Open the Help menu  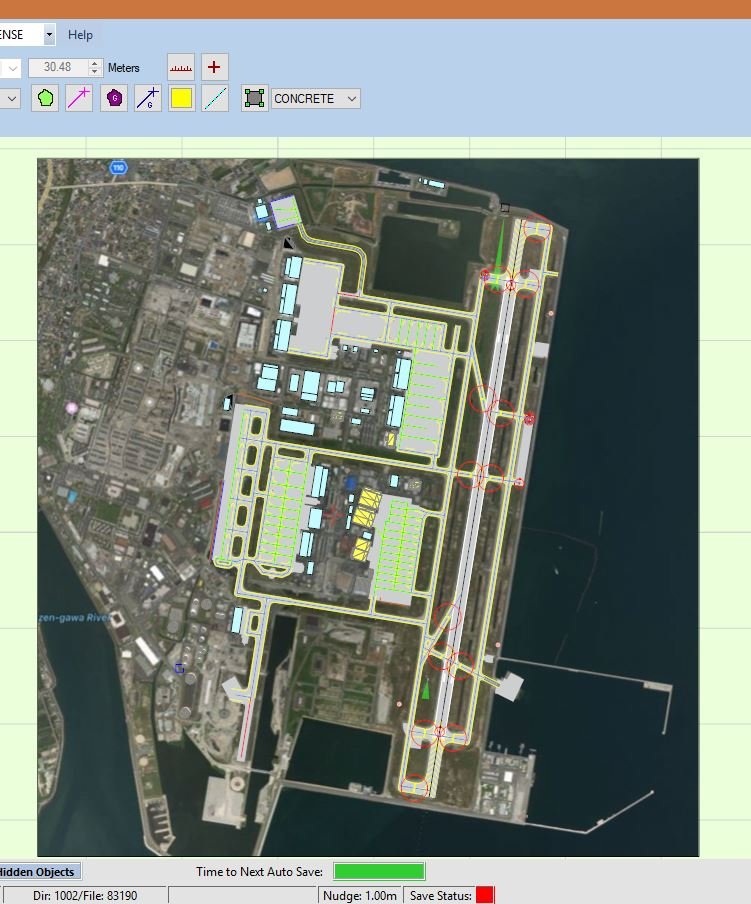click(80, 35)
